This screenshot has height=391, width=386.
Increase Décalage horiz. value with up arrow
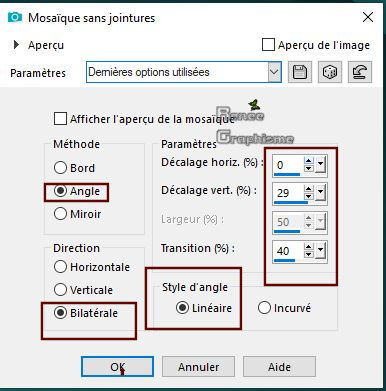coord(309,161)
